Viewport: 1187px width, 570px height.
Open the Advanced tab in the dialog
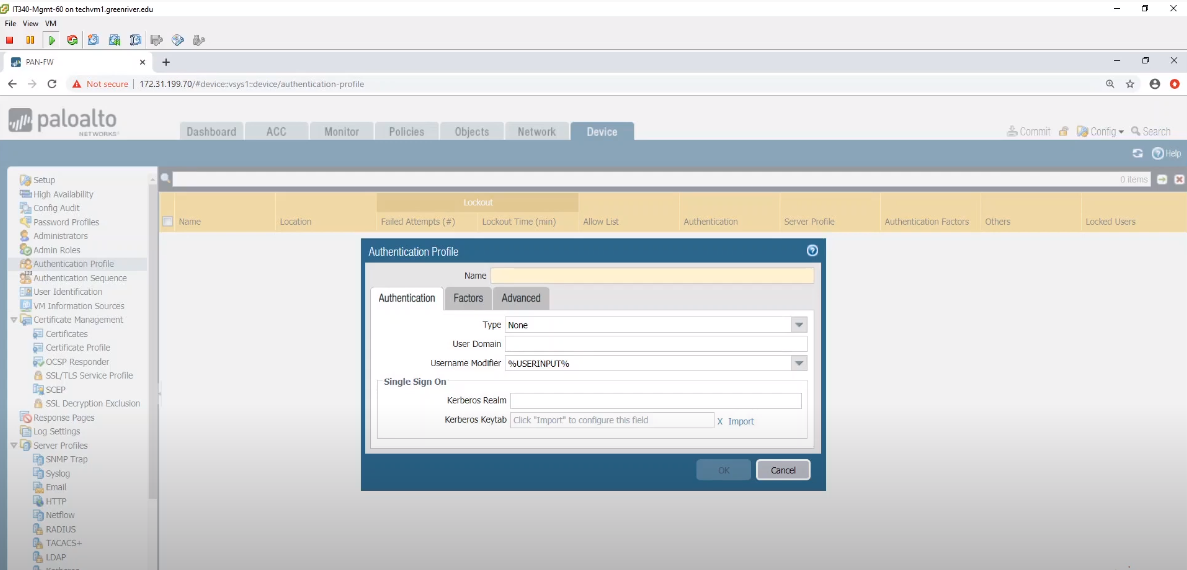click(521, 298)
